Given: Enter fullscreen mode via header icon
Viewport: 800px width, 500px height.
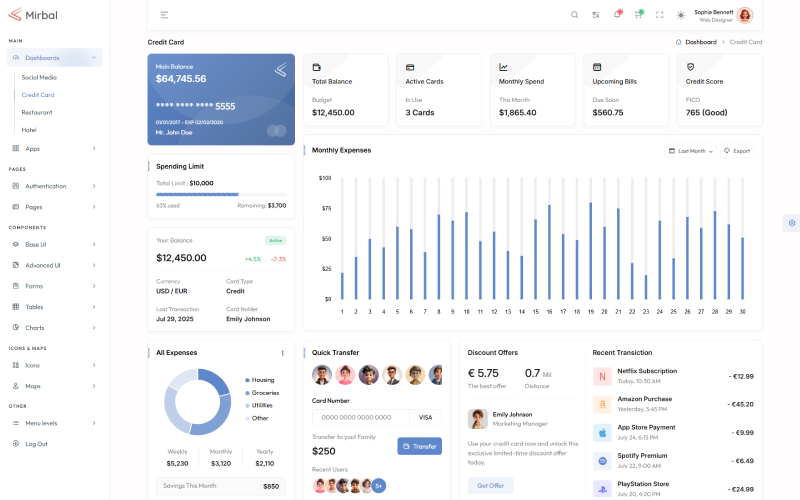Looking at the screenshot, I should (x=659, y=15).
